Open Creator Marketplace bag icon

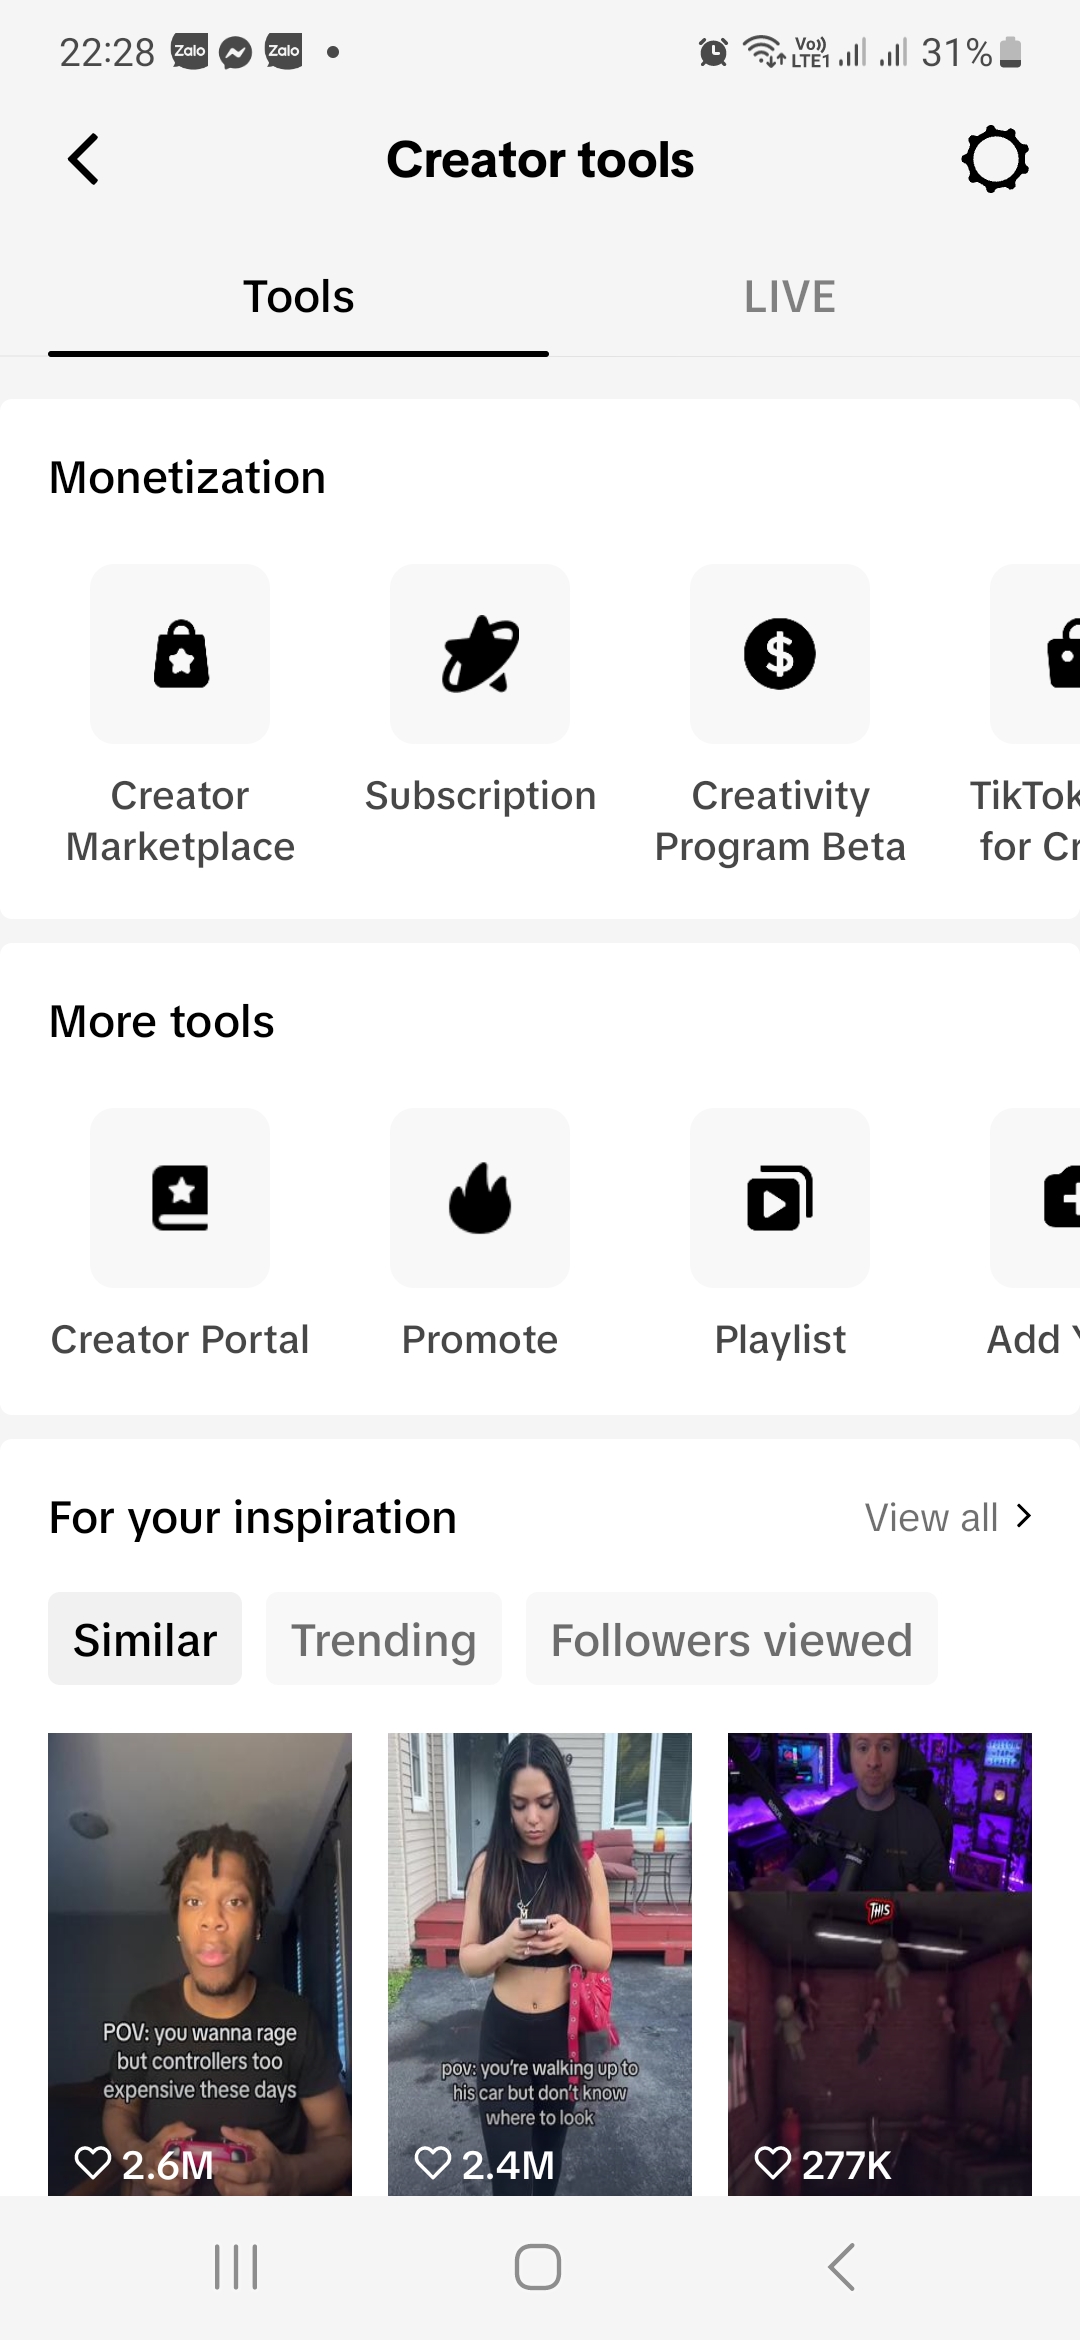point(180,654)
